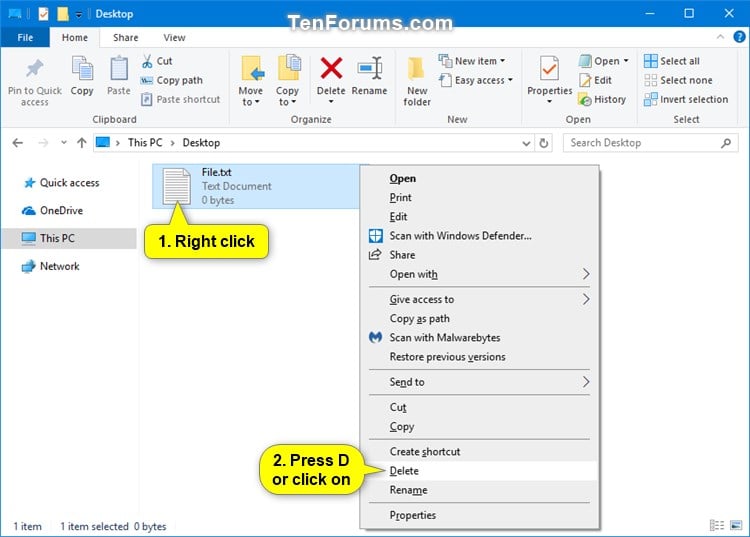750x537 pixels.
Task: Collapse the ribbon with the chevron
Action: click(720, 37)
